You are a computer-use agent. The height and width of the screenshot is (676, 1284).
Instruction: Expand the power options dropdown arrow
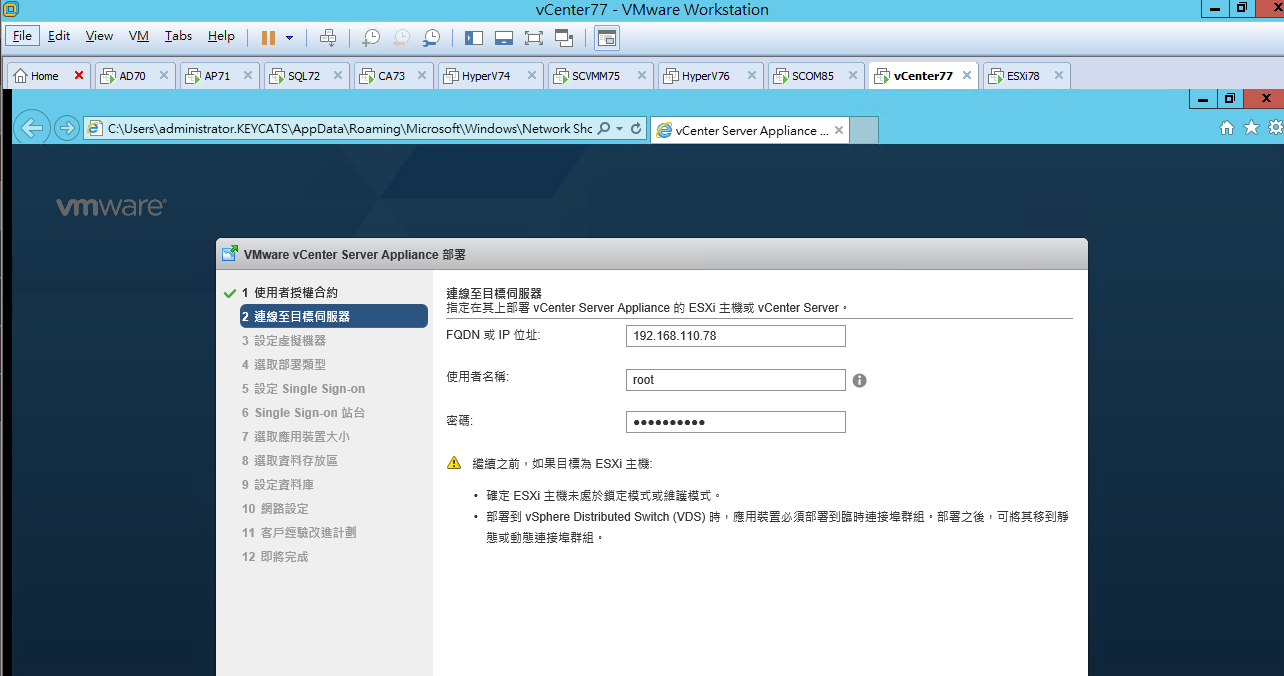[290, 37]
